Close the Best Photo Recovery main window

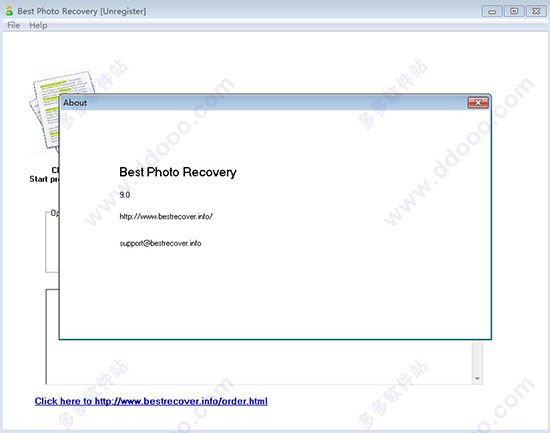coord(536,11)
